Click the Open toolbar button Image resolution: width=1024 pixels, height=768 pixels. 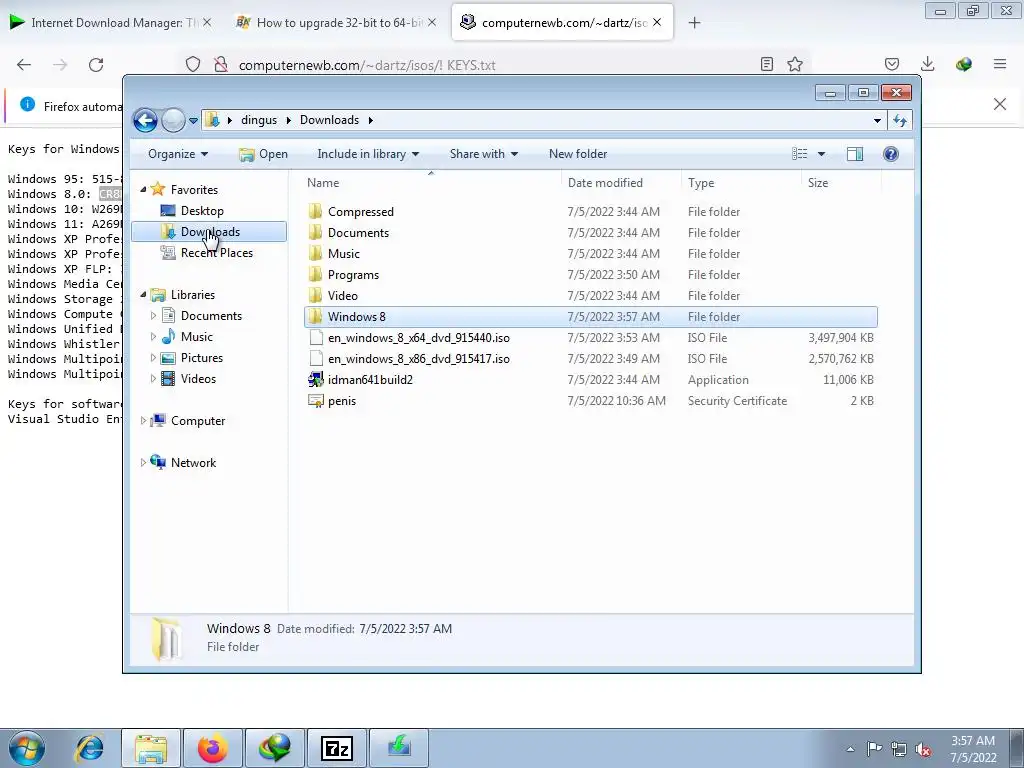(263, 154)
